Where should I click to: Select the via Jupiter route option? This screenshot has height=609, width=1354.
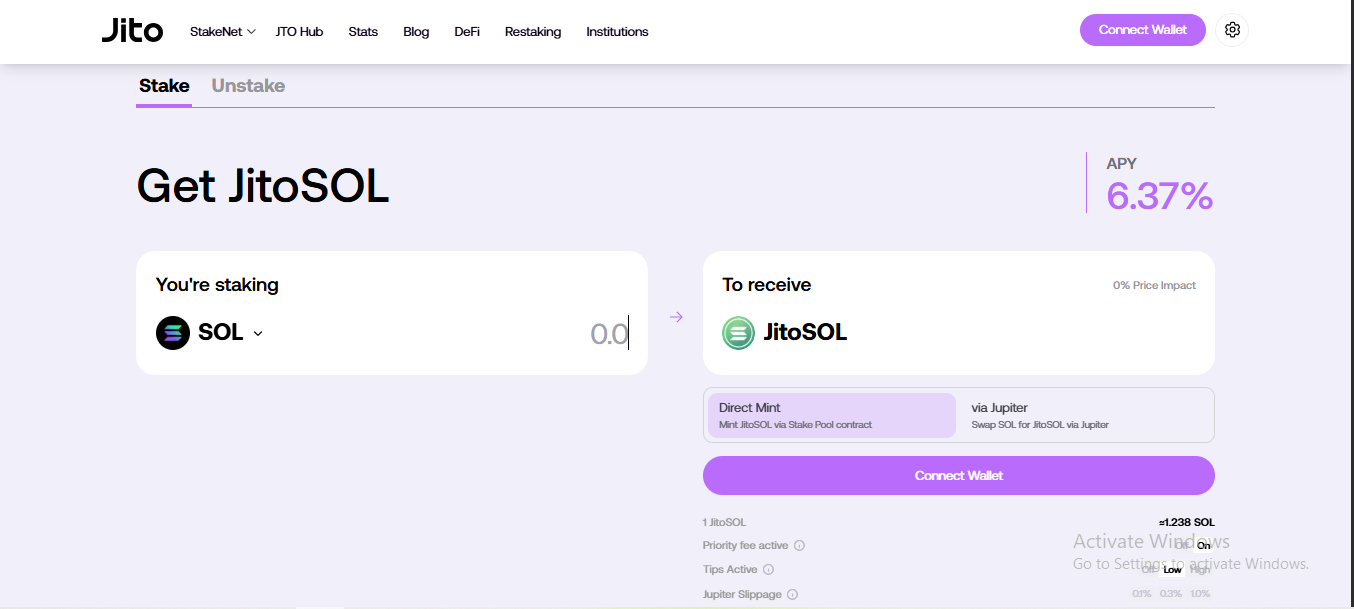tap(1085, 415)
